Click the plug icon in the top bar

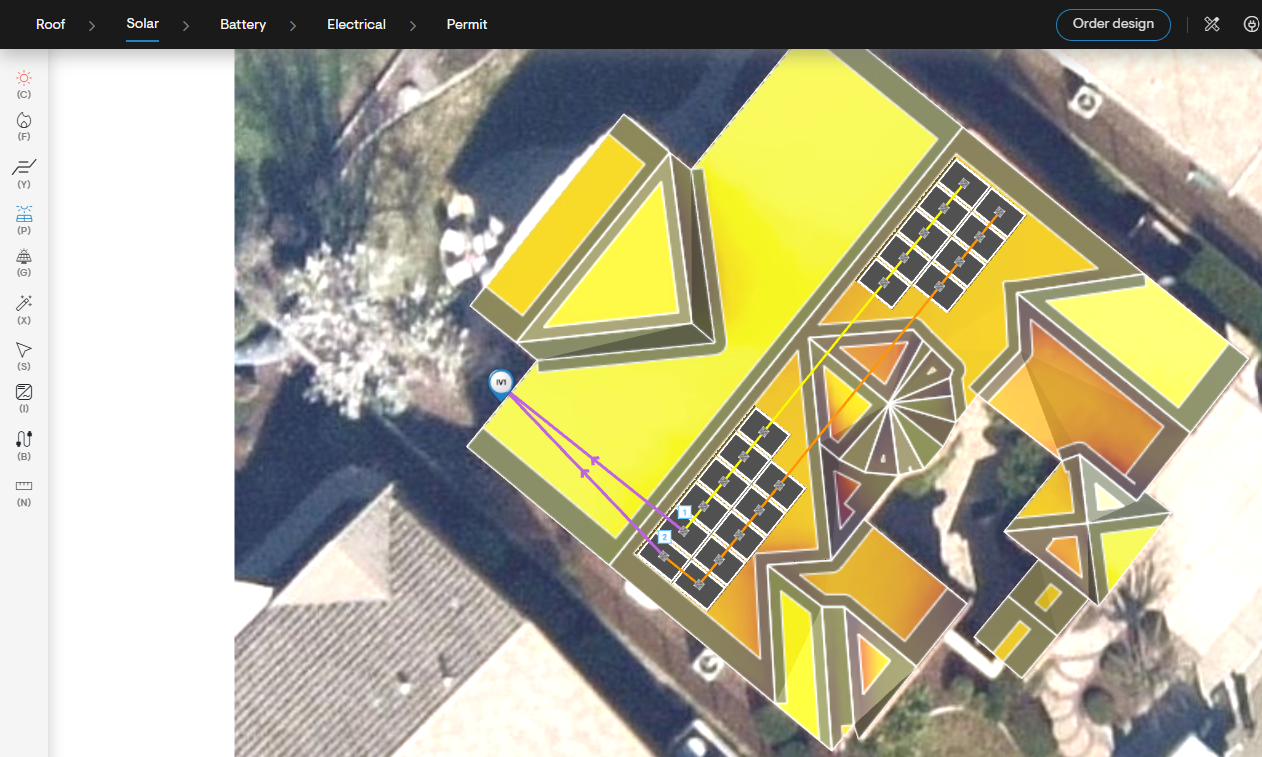1251,24
